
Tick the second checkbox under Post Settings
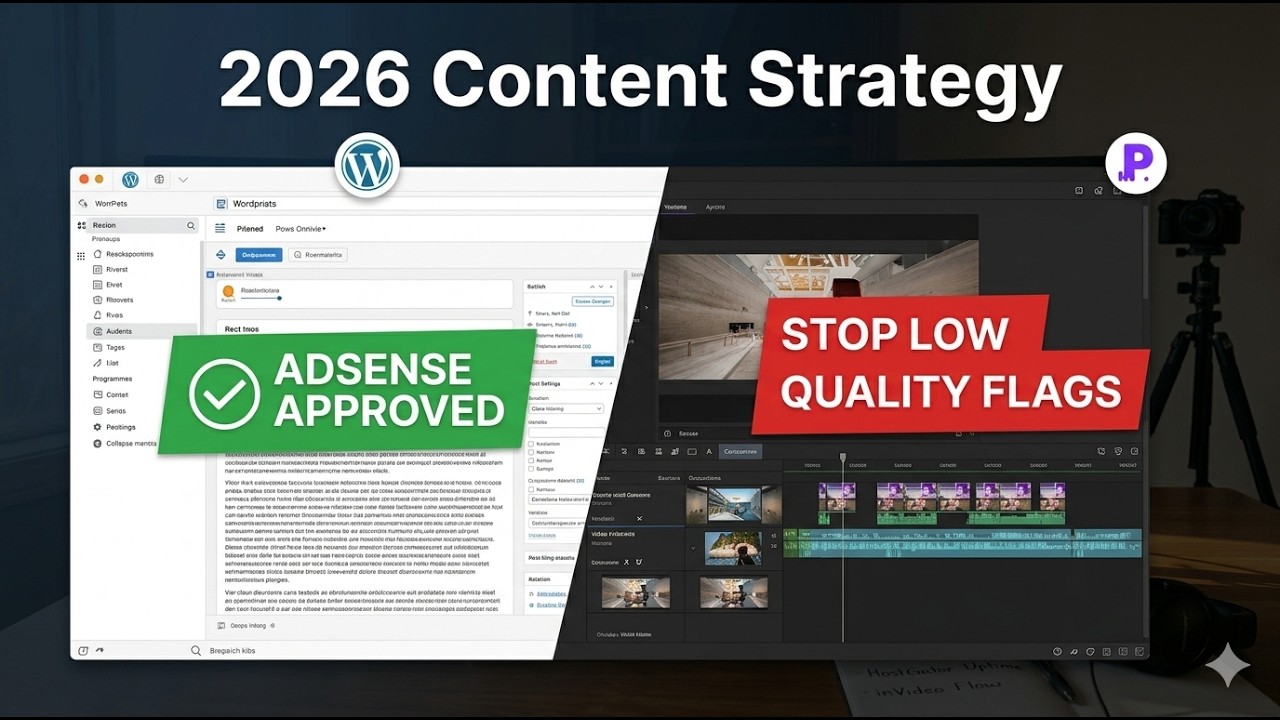530,452
